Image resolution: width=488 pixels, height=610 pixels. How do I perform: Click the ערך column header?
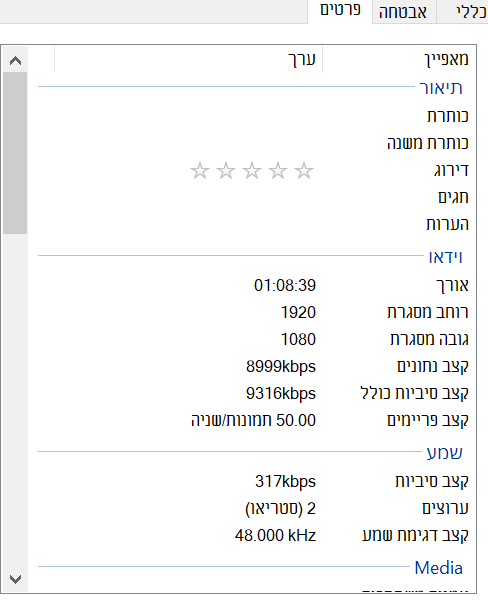coord(188,59)
